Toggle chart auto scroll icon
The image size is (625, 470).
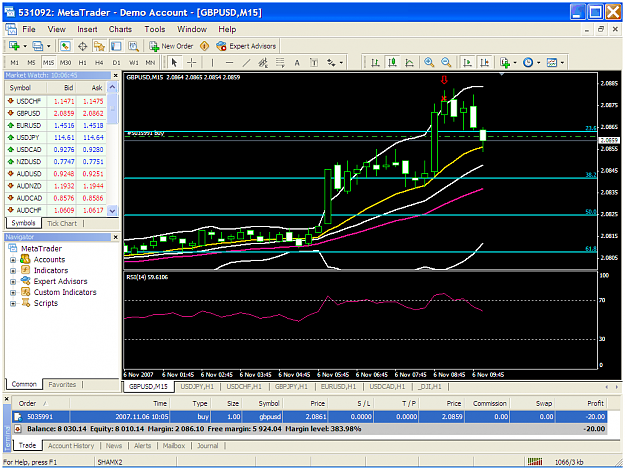point(467,63)
